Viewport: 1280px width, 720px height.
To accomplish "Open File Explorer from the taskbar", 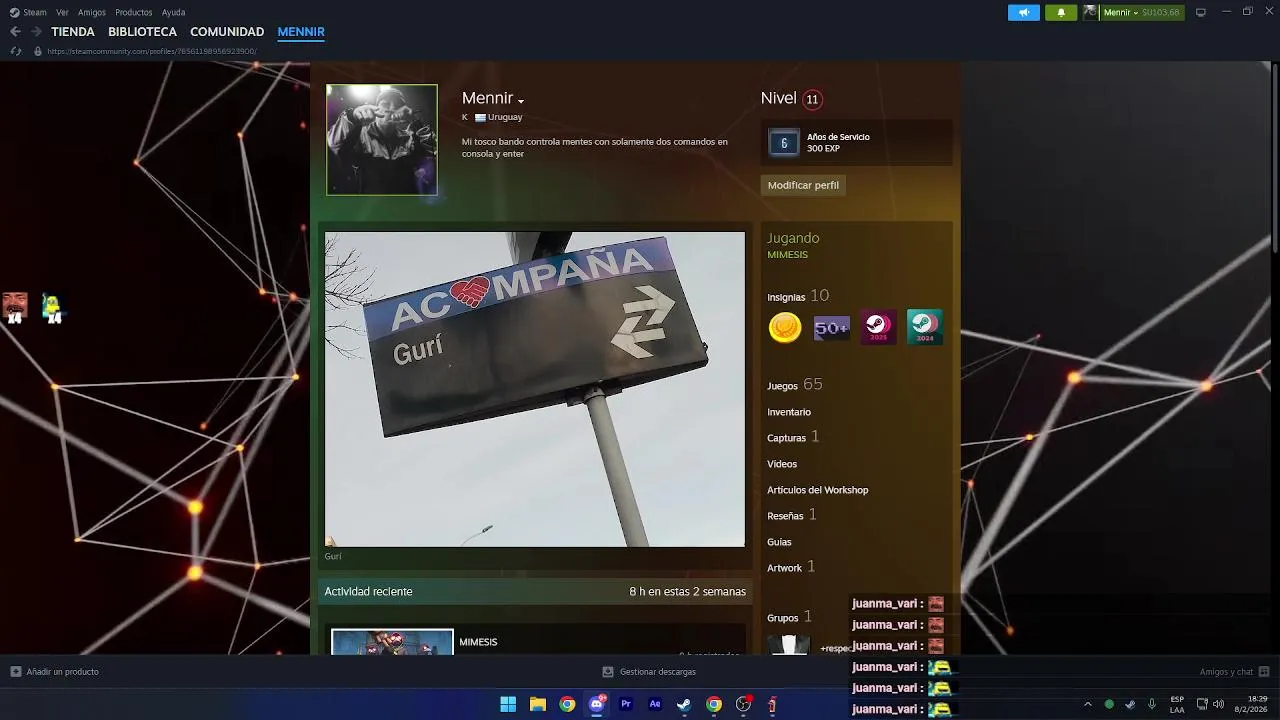I will [x=538, y=704].
